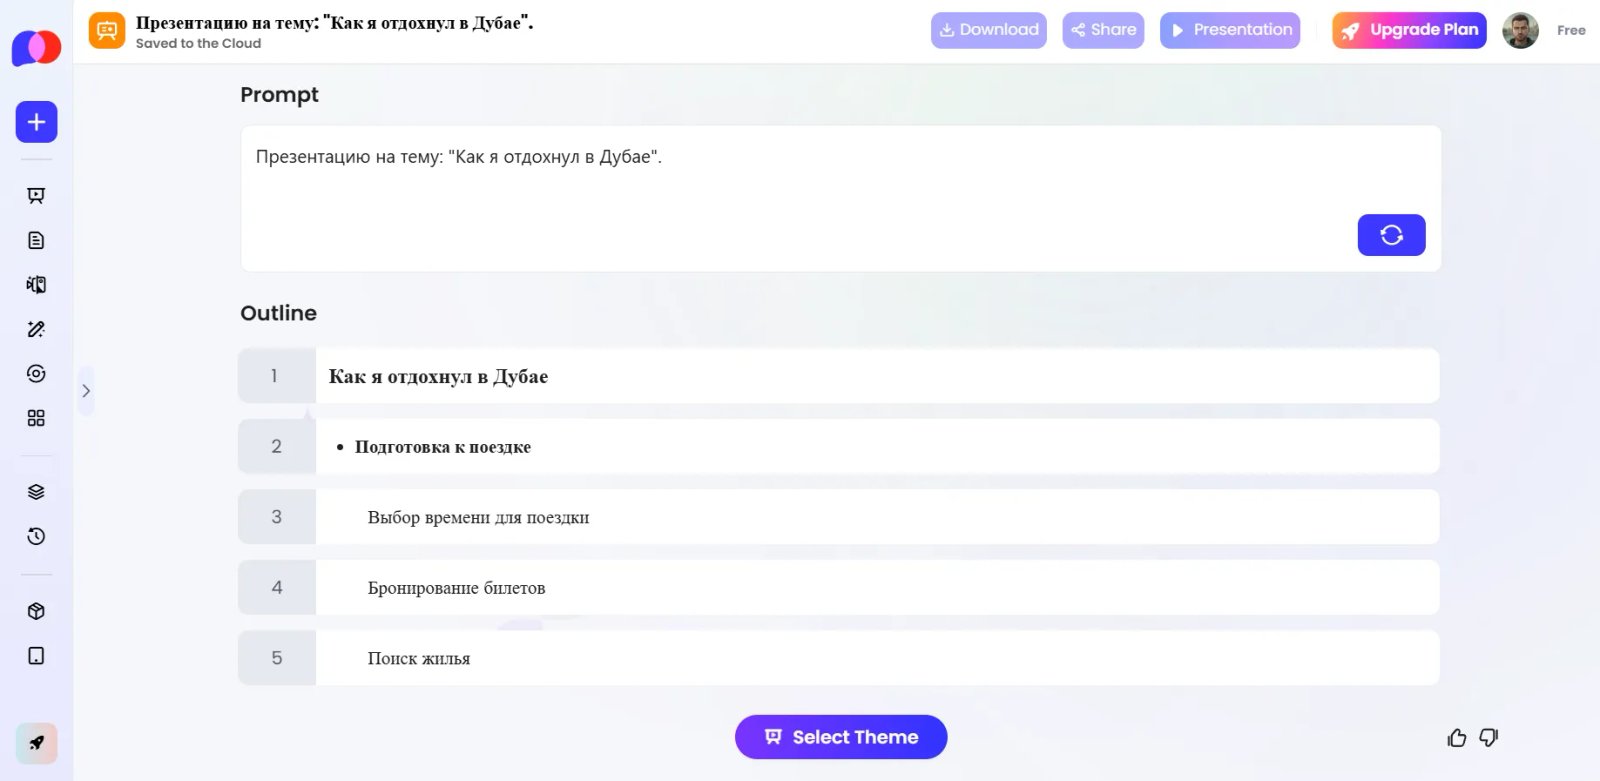Start the slideshow with the Presentation button
This screenshot has height=781, width=1600.
1230,30
